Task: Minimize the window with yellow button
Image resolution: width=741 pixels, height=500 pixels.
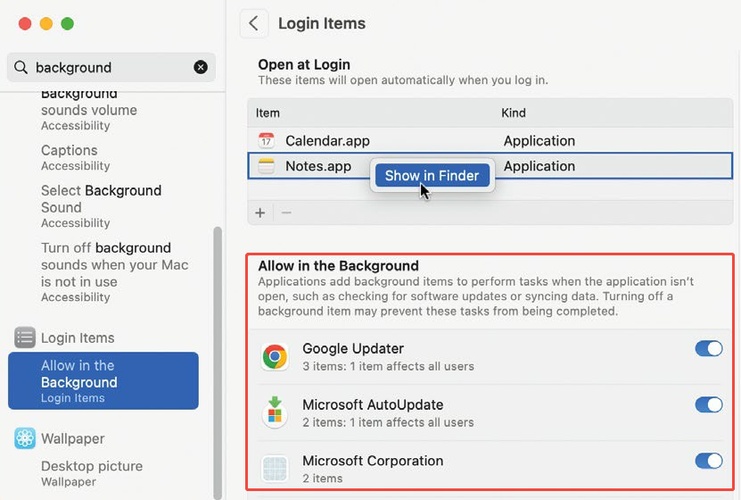Action: 46,24
